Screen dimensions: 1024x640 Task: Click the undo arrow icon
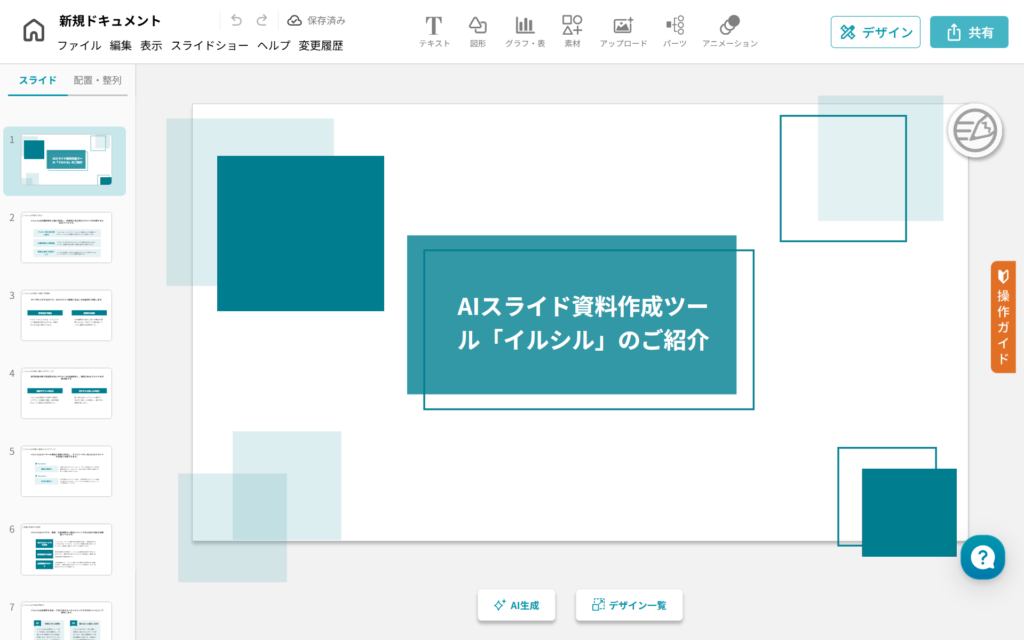tap(236, 20)
